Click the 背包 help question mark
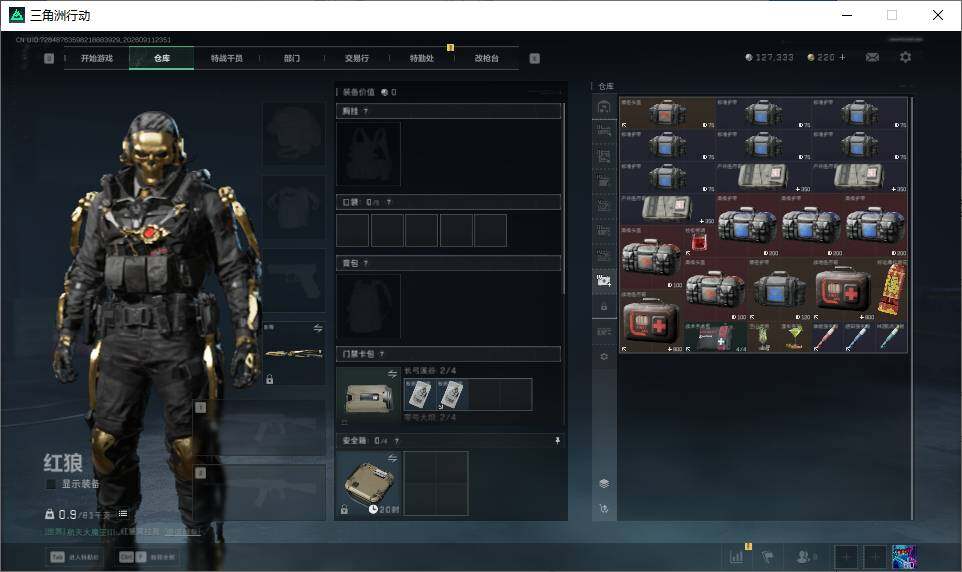Screen dimensions: 962x572 366,263
